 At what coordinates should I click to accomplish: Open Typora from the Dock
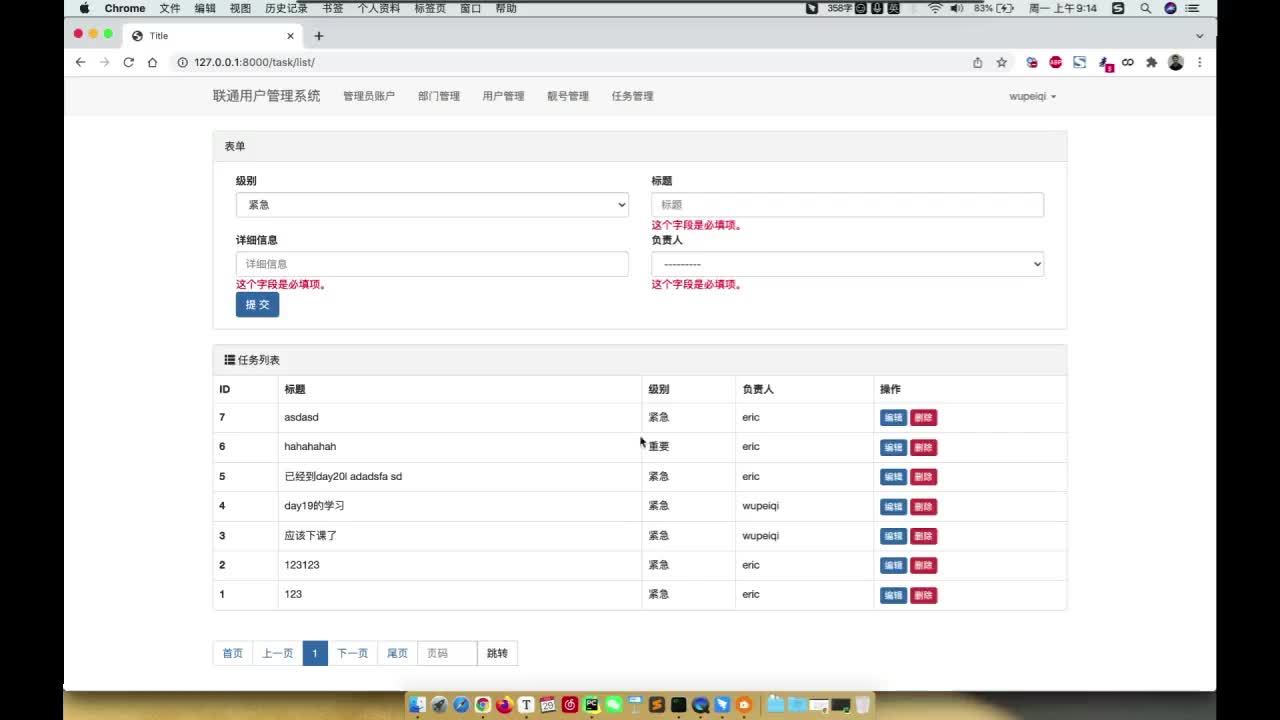pyautogui.click(x=526, y=705)
